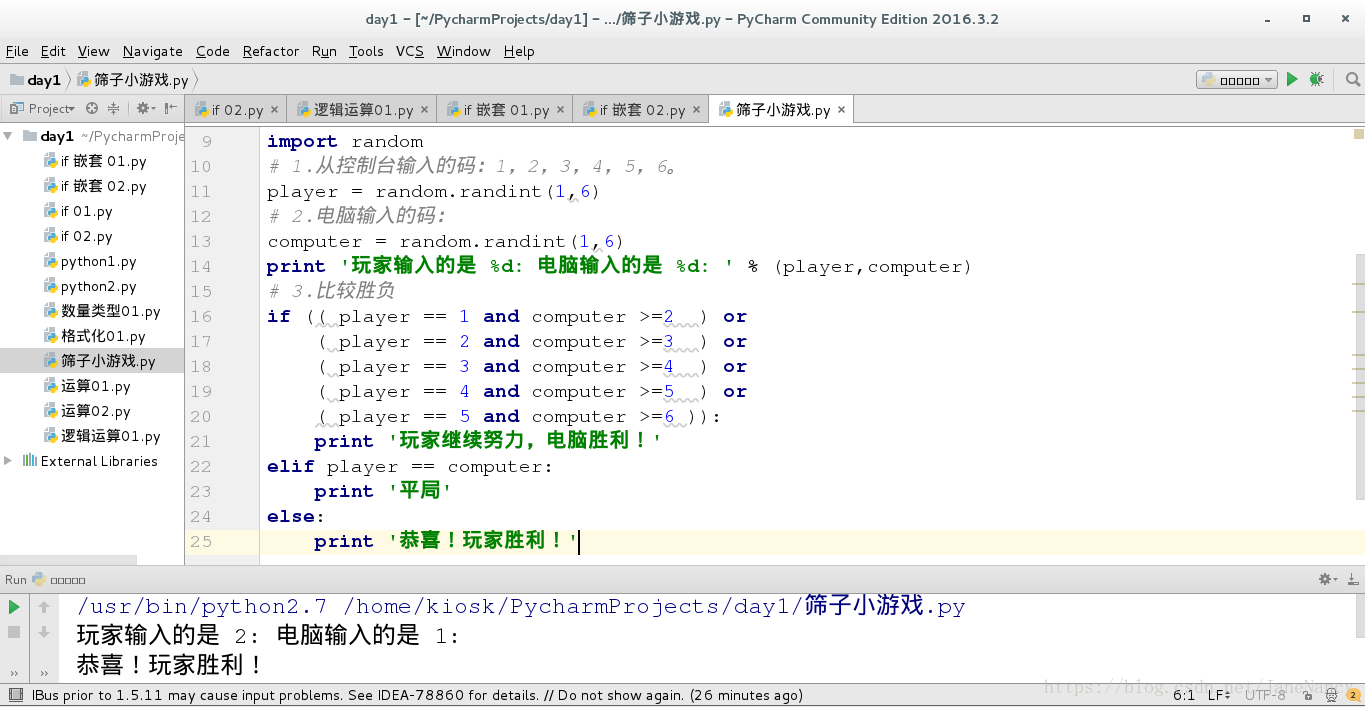The height and width of the screenshot is (707, 1365).
Task: Hide the Project panel with the hide icon
Action: (x=171, y=108)
